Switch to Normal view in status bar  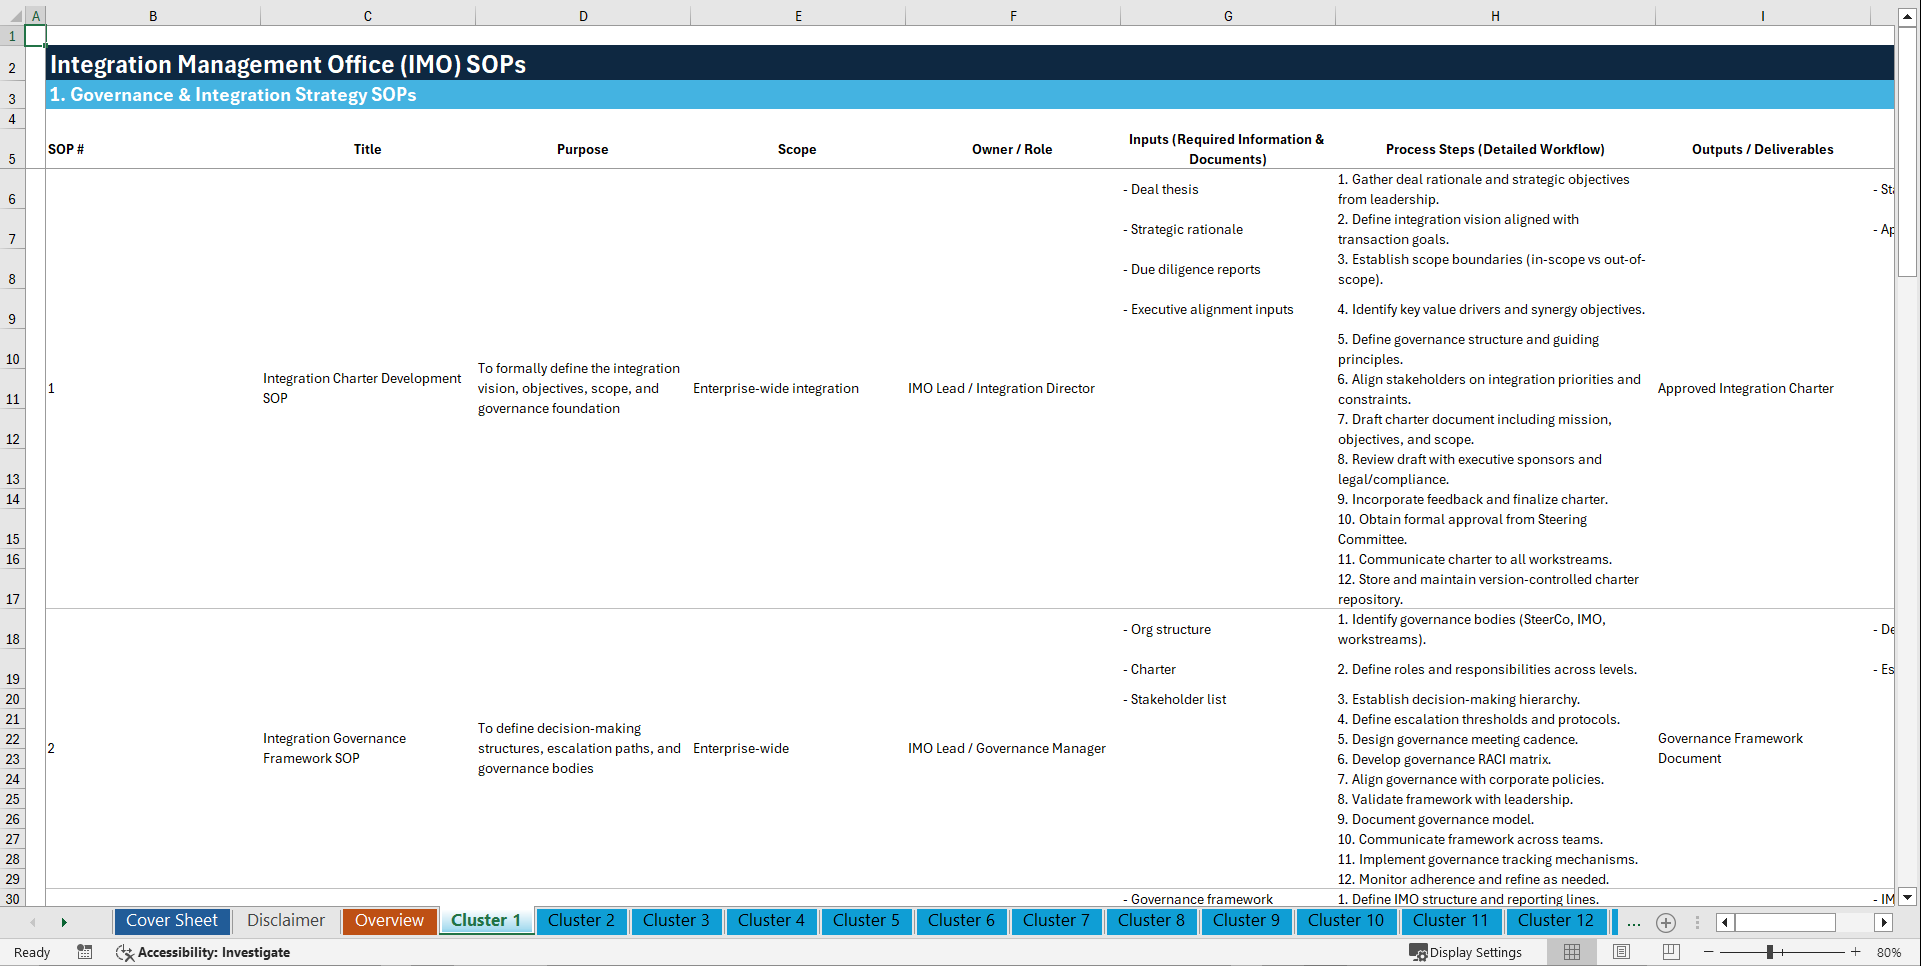pyautogui.click(x=1571, y=952)
